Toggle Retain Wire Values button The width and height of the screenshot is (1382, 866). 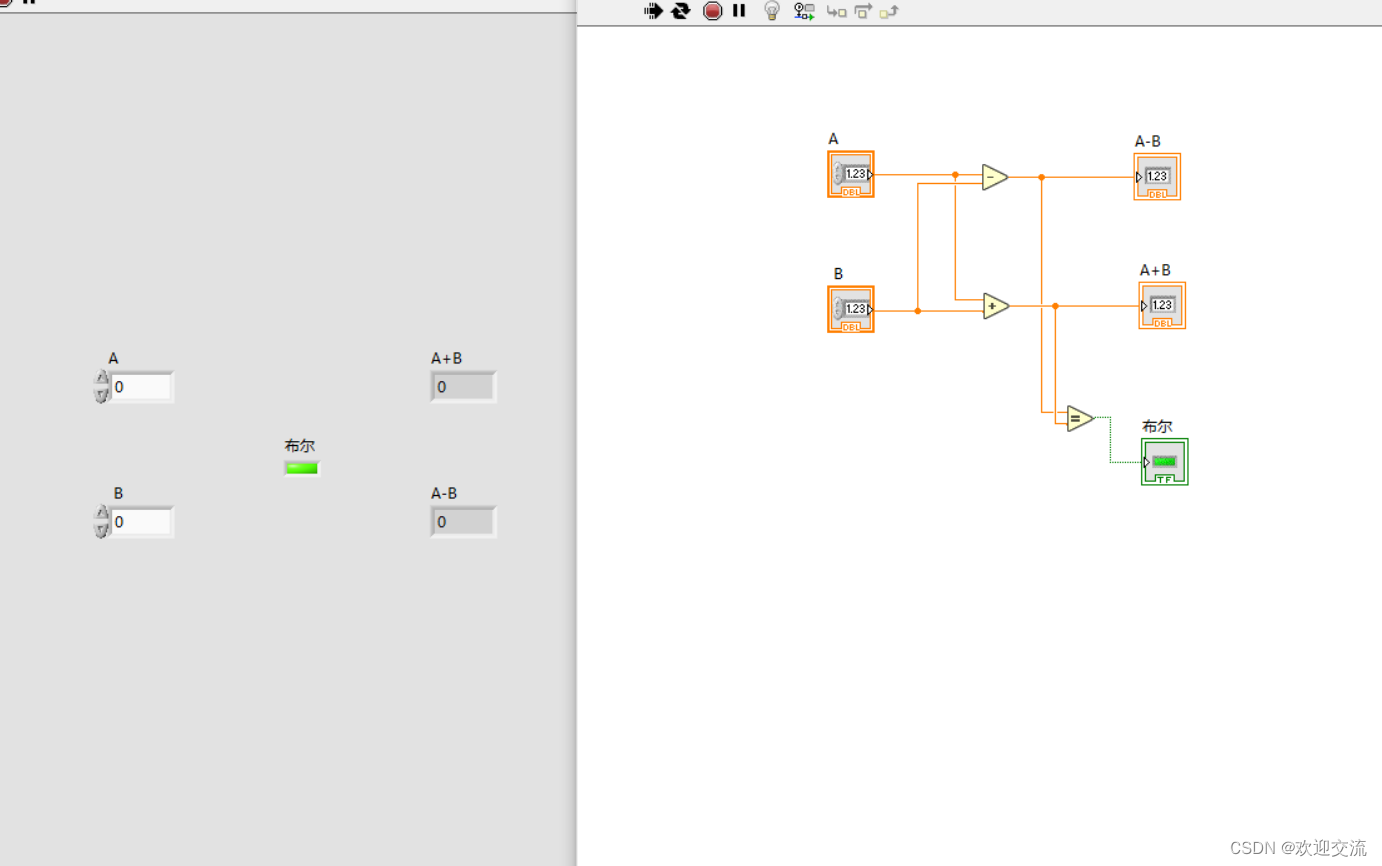tap(804, 11)
